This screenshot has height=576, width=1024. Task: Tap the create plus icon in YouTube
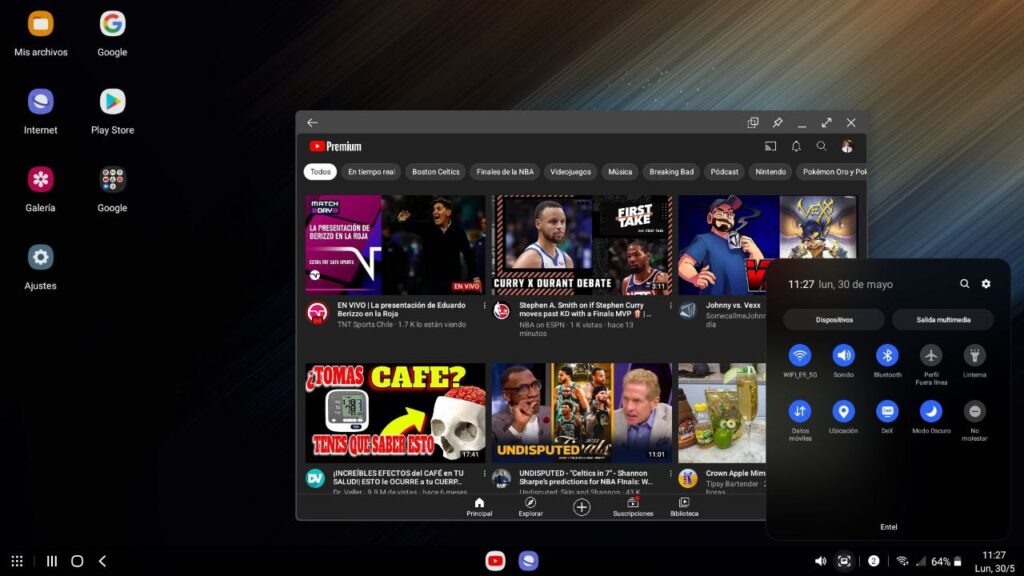[x=581, y=507]
